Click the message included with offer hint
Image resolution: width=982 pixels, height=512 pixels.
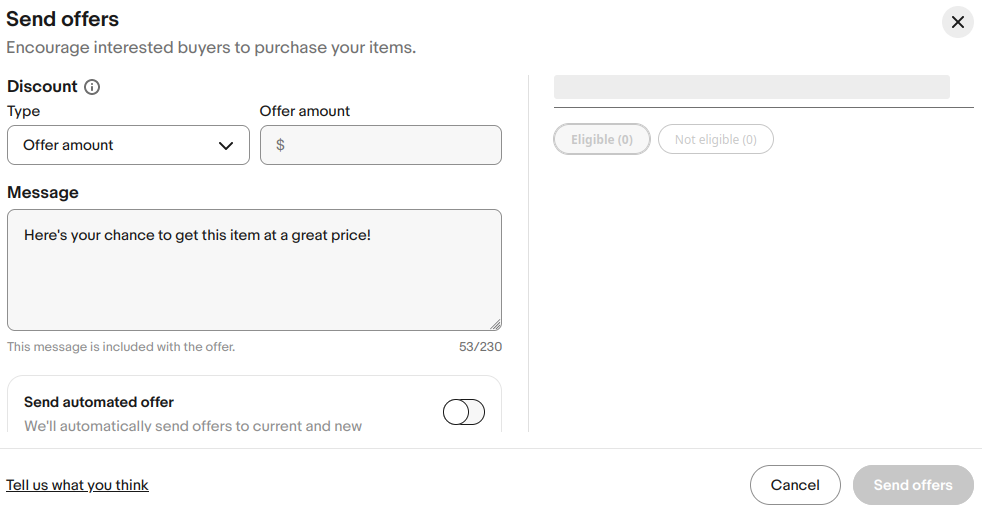pos(121,347)
